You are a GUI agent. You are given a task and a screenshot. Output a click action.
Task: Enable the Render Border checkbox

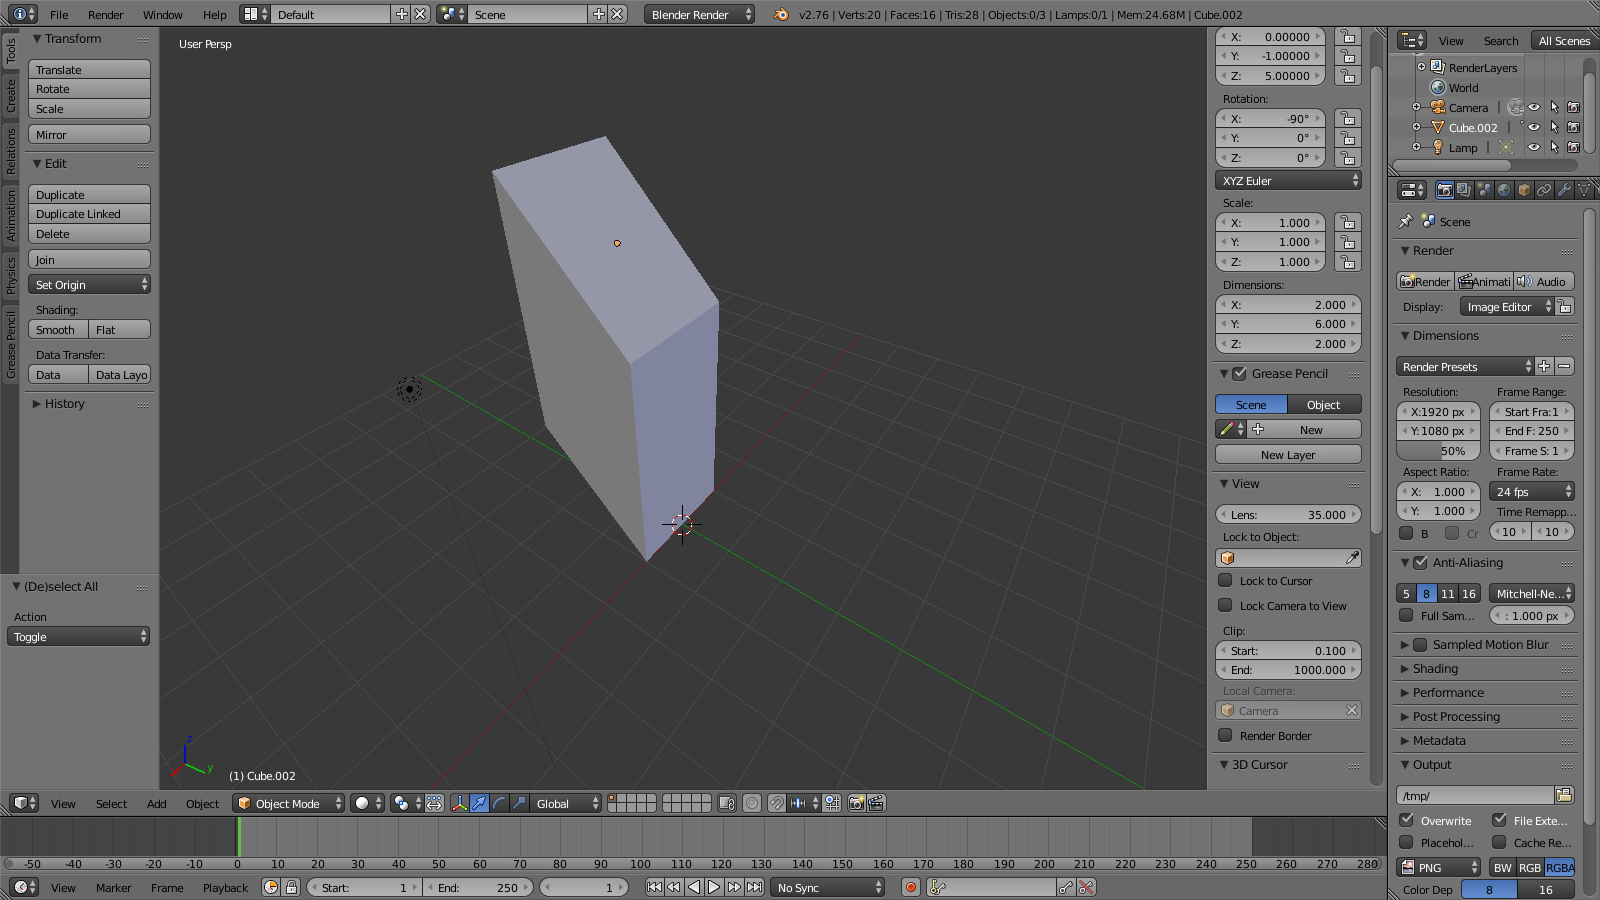1225,735
